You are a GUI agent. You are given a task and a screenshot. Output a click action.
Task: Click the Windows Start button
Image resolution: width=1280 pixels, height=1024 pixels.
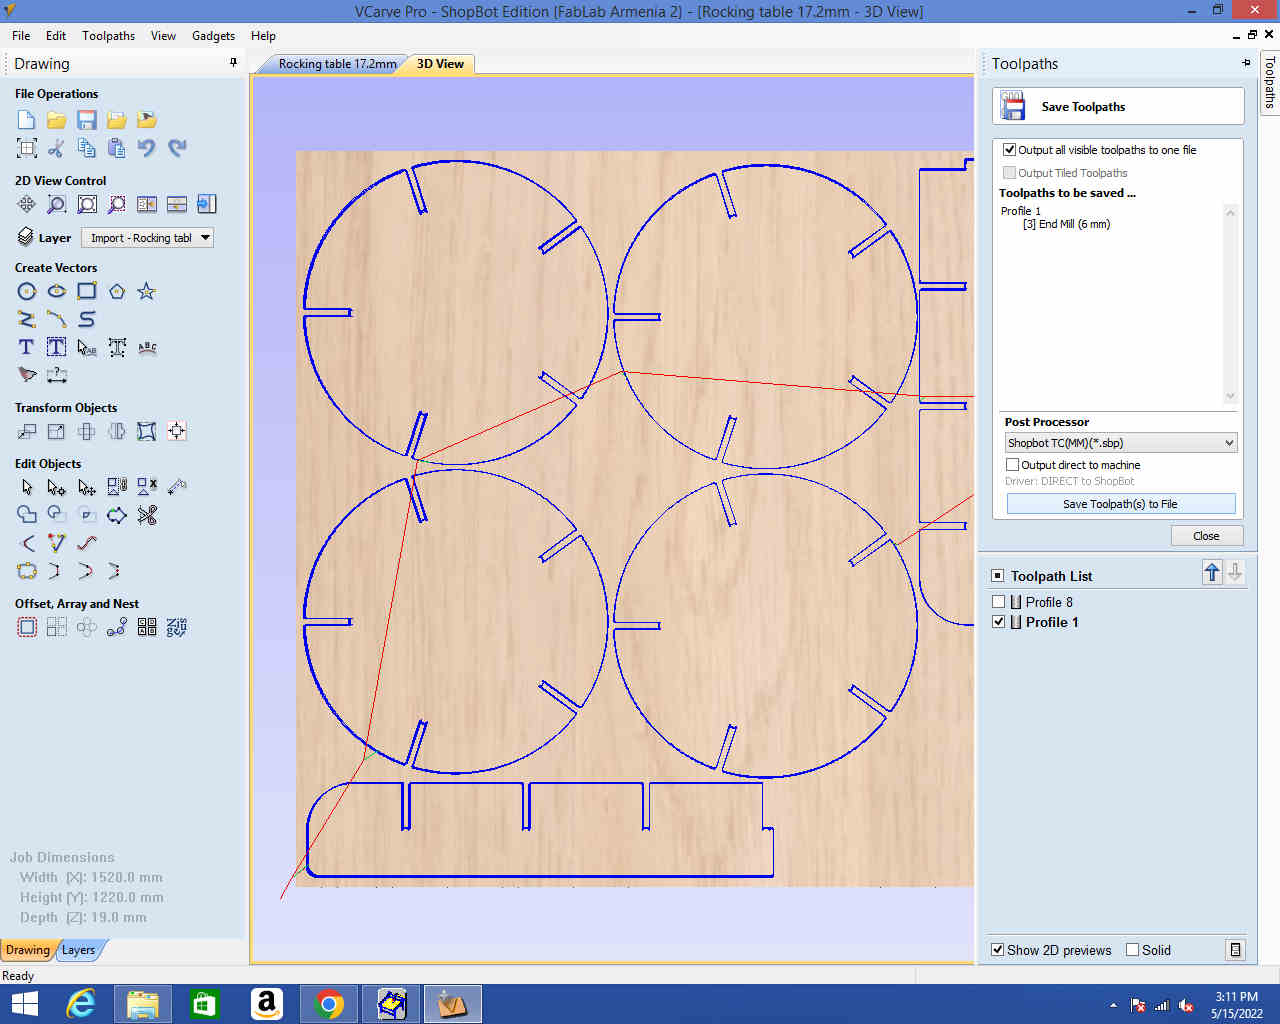pos(24,1003)
